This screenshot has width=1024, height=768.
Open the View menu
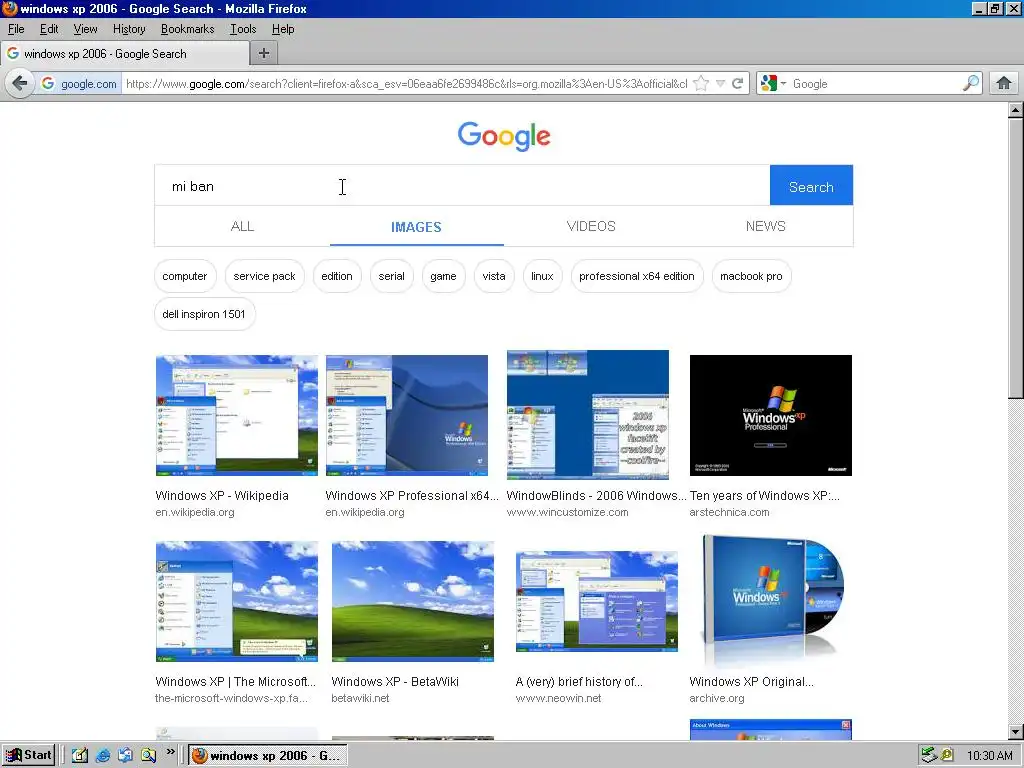85,29
